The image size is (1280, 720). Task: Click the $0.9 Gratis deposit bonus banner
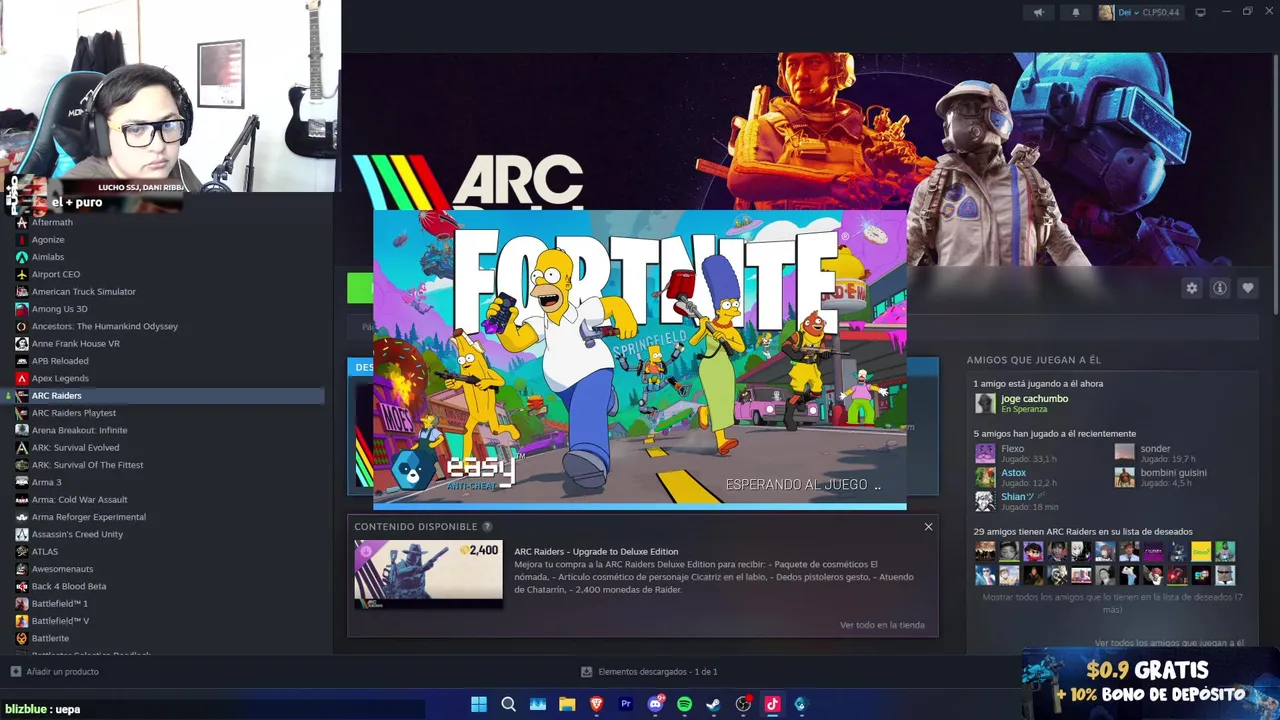point(1150,682)
